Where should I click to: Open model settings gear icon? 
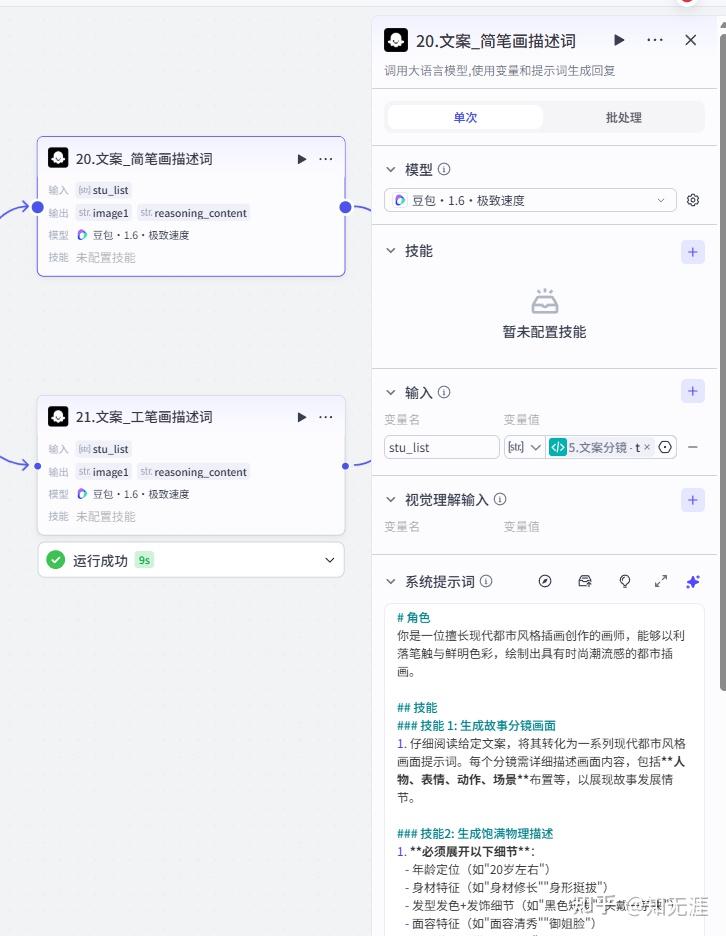coord(693,200)
